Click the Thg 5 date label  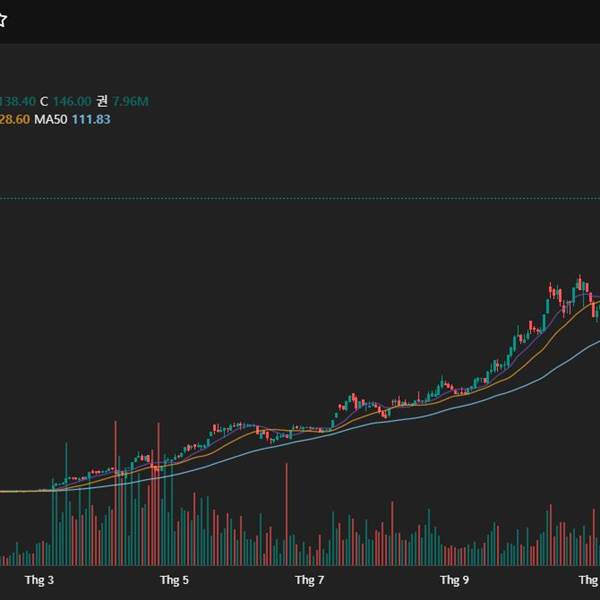pos(174,580)
